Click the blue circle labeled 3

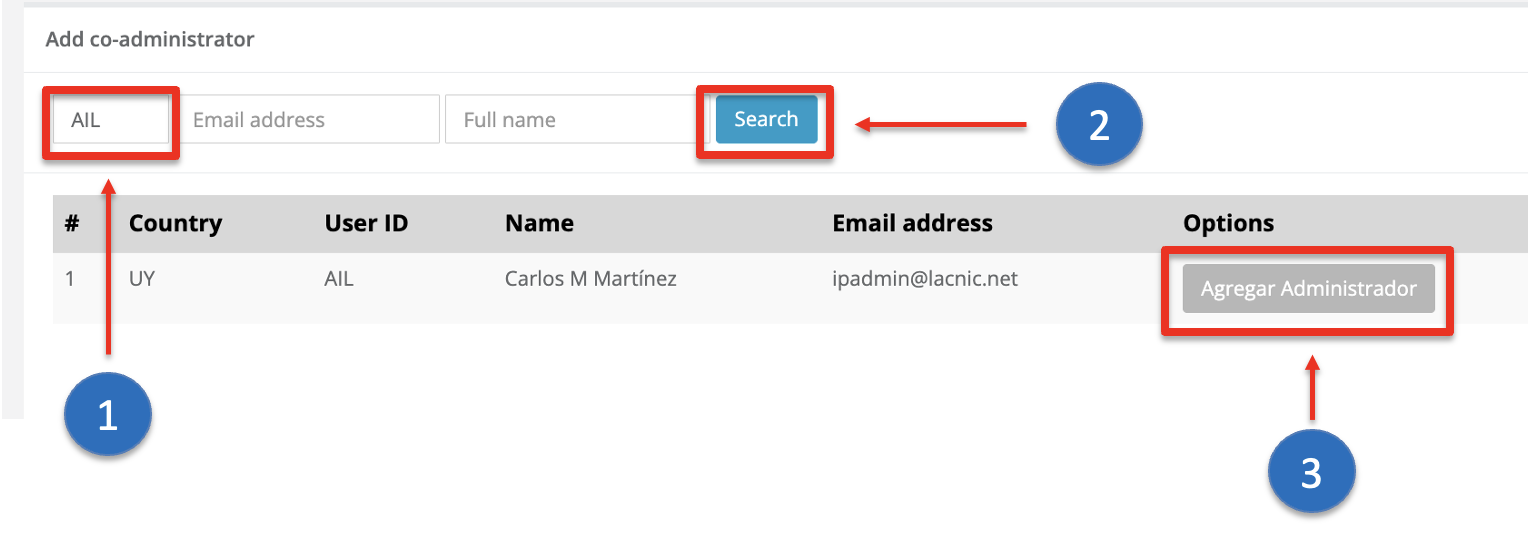[x=1311, y=473]
